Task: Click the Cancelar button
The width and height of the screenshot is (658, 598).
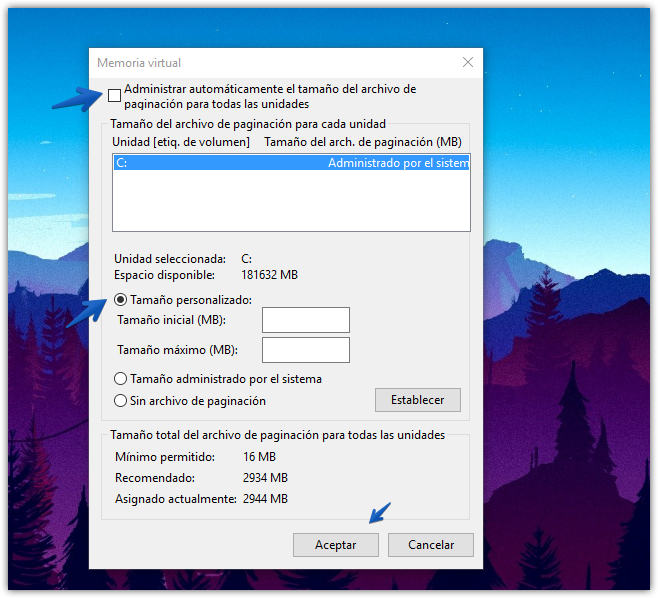Action: [x=431, y=545]
